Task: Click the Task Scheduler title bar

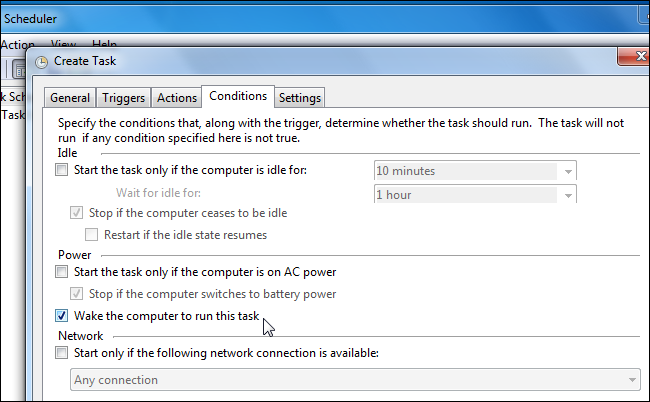Action: tap(315, 19)
